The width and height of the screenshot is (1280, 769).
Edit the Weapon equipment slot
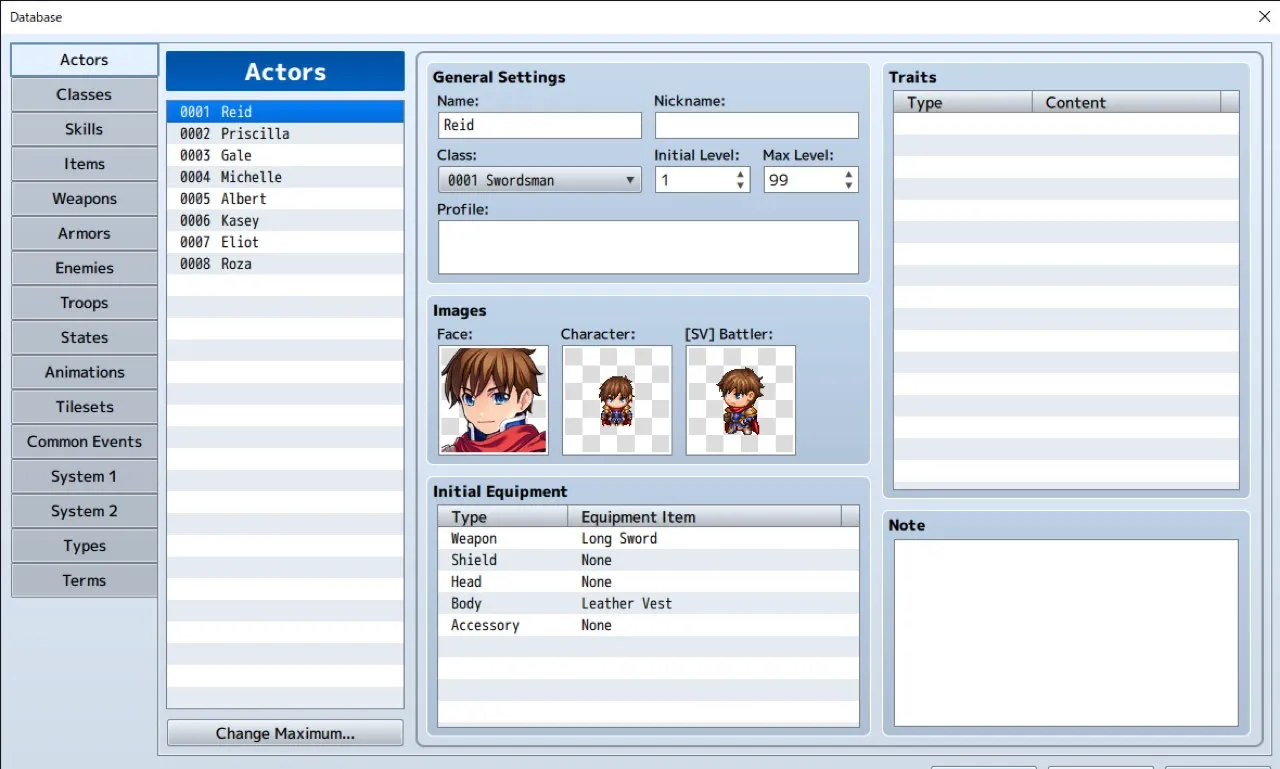coord(618,538)
